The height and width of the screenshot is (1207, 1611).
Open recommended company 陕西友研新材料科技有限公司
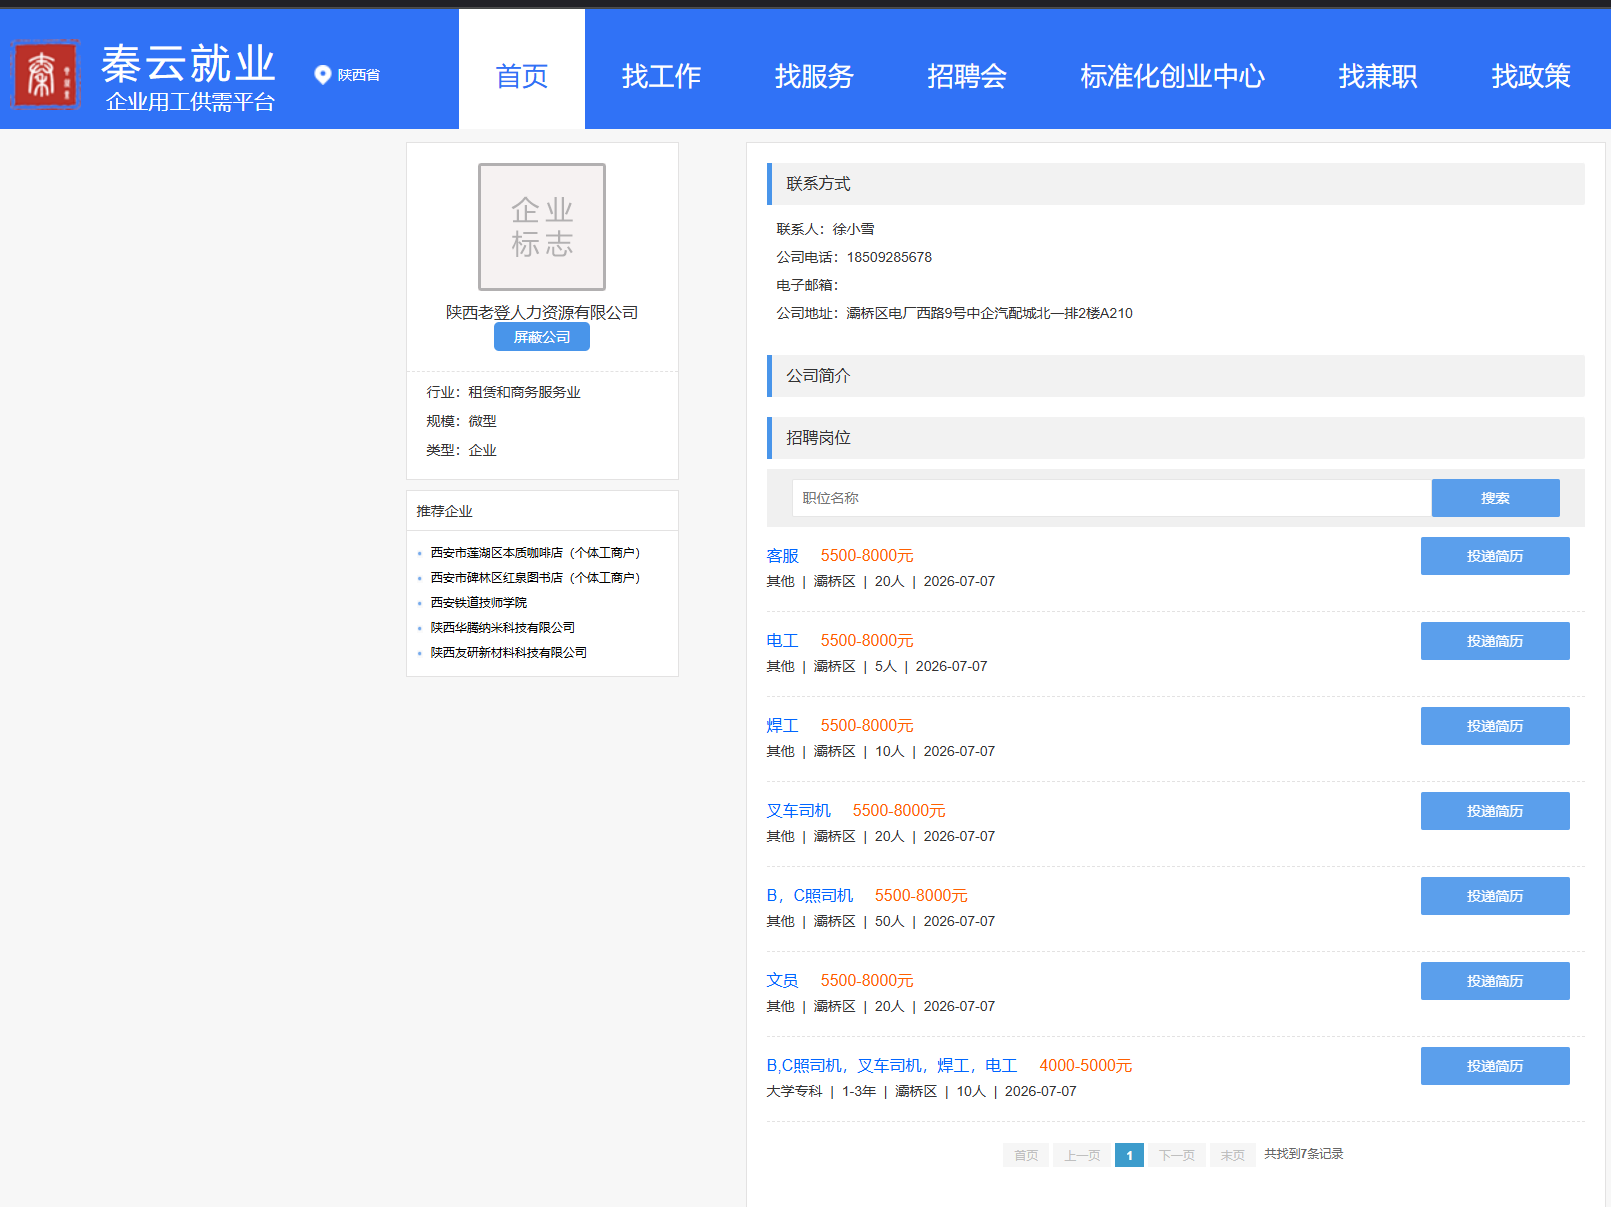click(x=509, y=653)
